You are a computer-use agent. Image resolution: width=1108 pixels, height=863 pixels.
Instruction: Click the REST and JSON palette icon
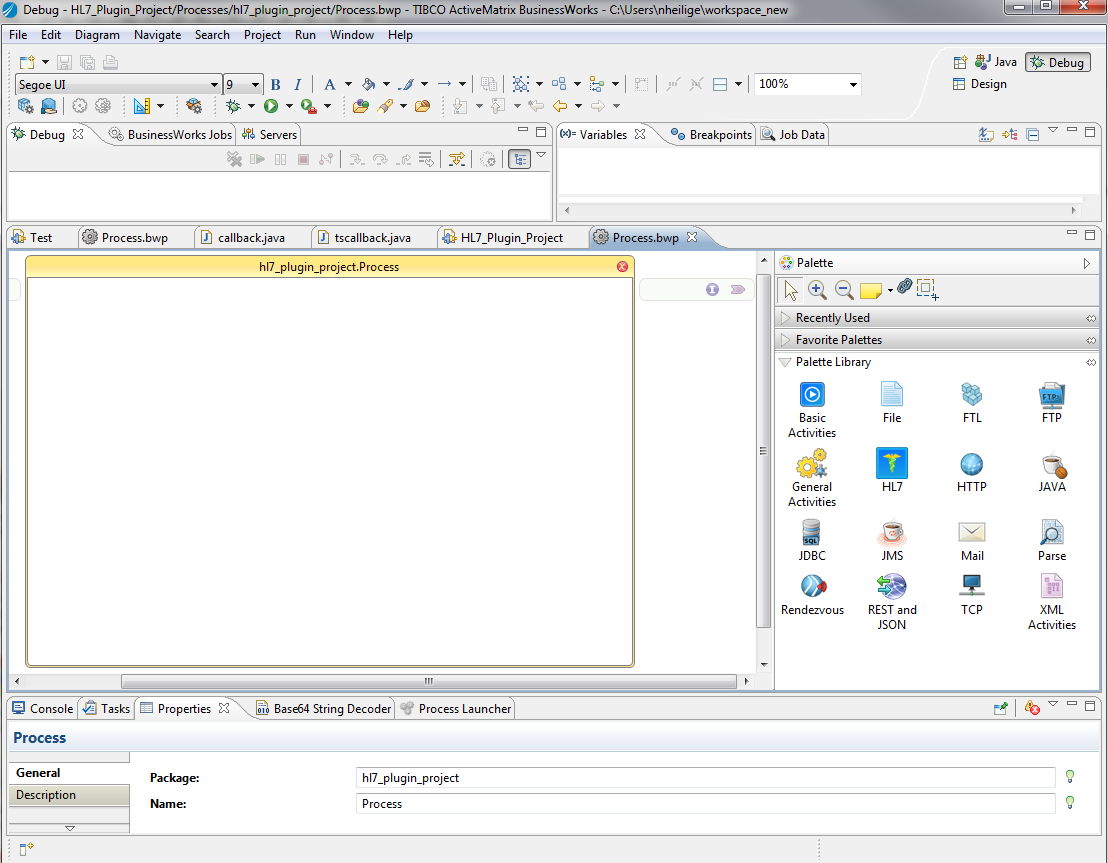click(x=891, y=587)
